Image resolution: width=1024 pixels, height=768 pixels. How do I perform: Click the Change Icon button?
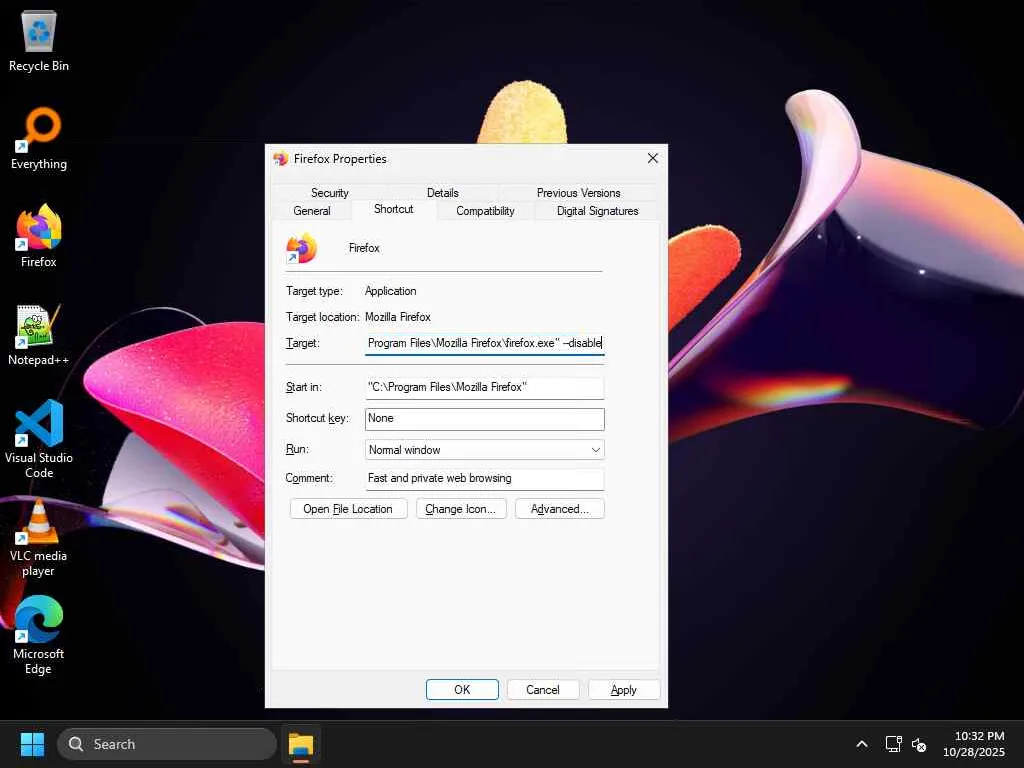coord(461,509)
